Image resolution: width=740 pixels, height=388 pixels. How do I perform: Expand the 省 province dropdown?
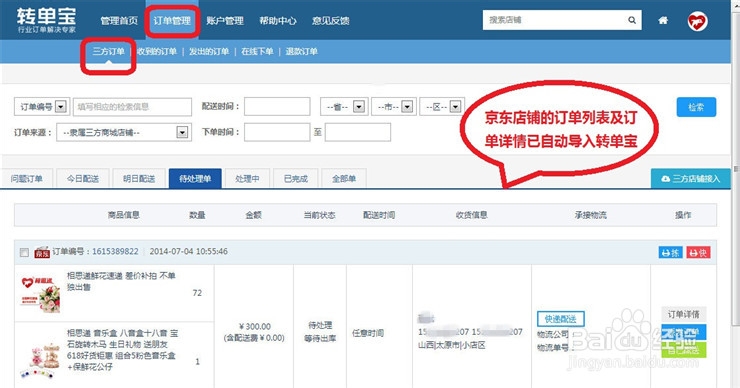pos(343,107)
